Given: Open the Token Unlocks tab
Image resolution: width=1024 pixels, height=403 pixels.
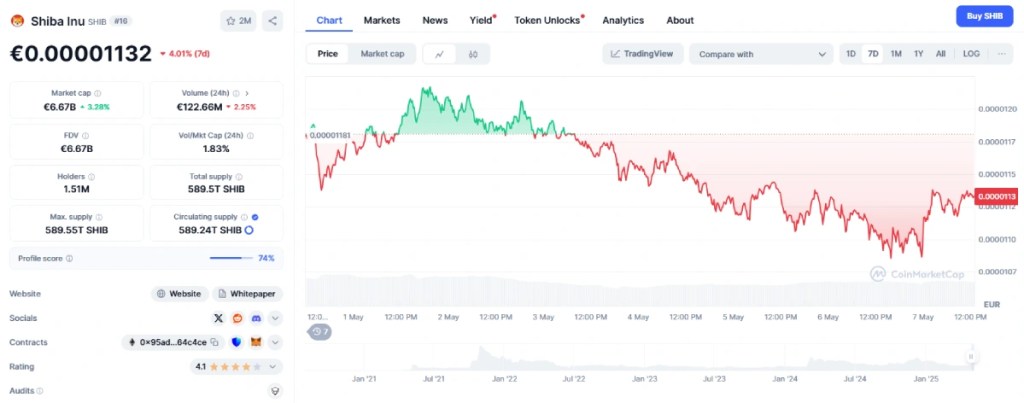Looking at the screenshot, I should click(x=548, y=20).
